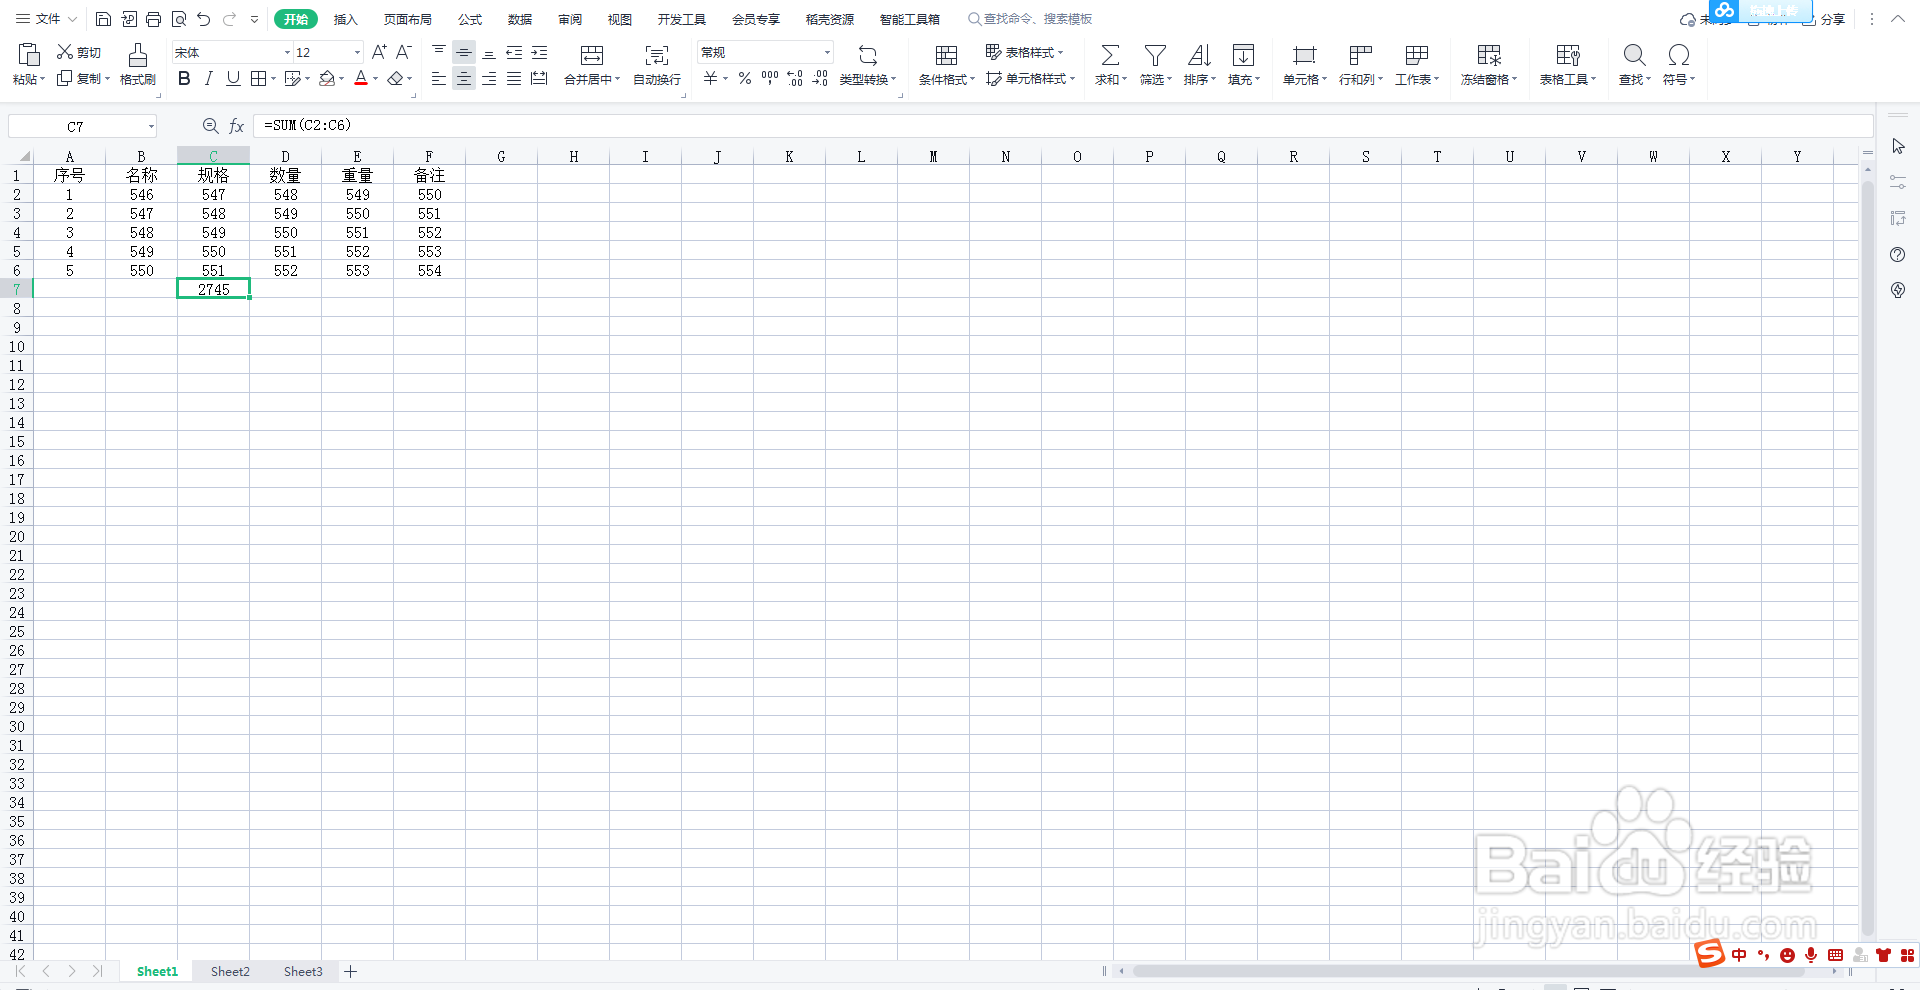Click the AutoSum (求和) sigma icon
1920x990 pixels.
click(x=1110, y=55)
